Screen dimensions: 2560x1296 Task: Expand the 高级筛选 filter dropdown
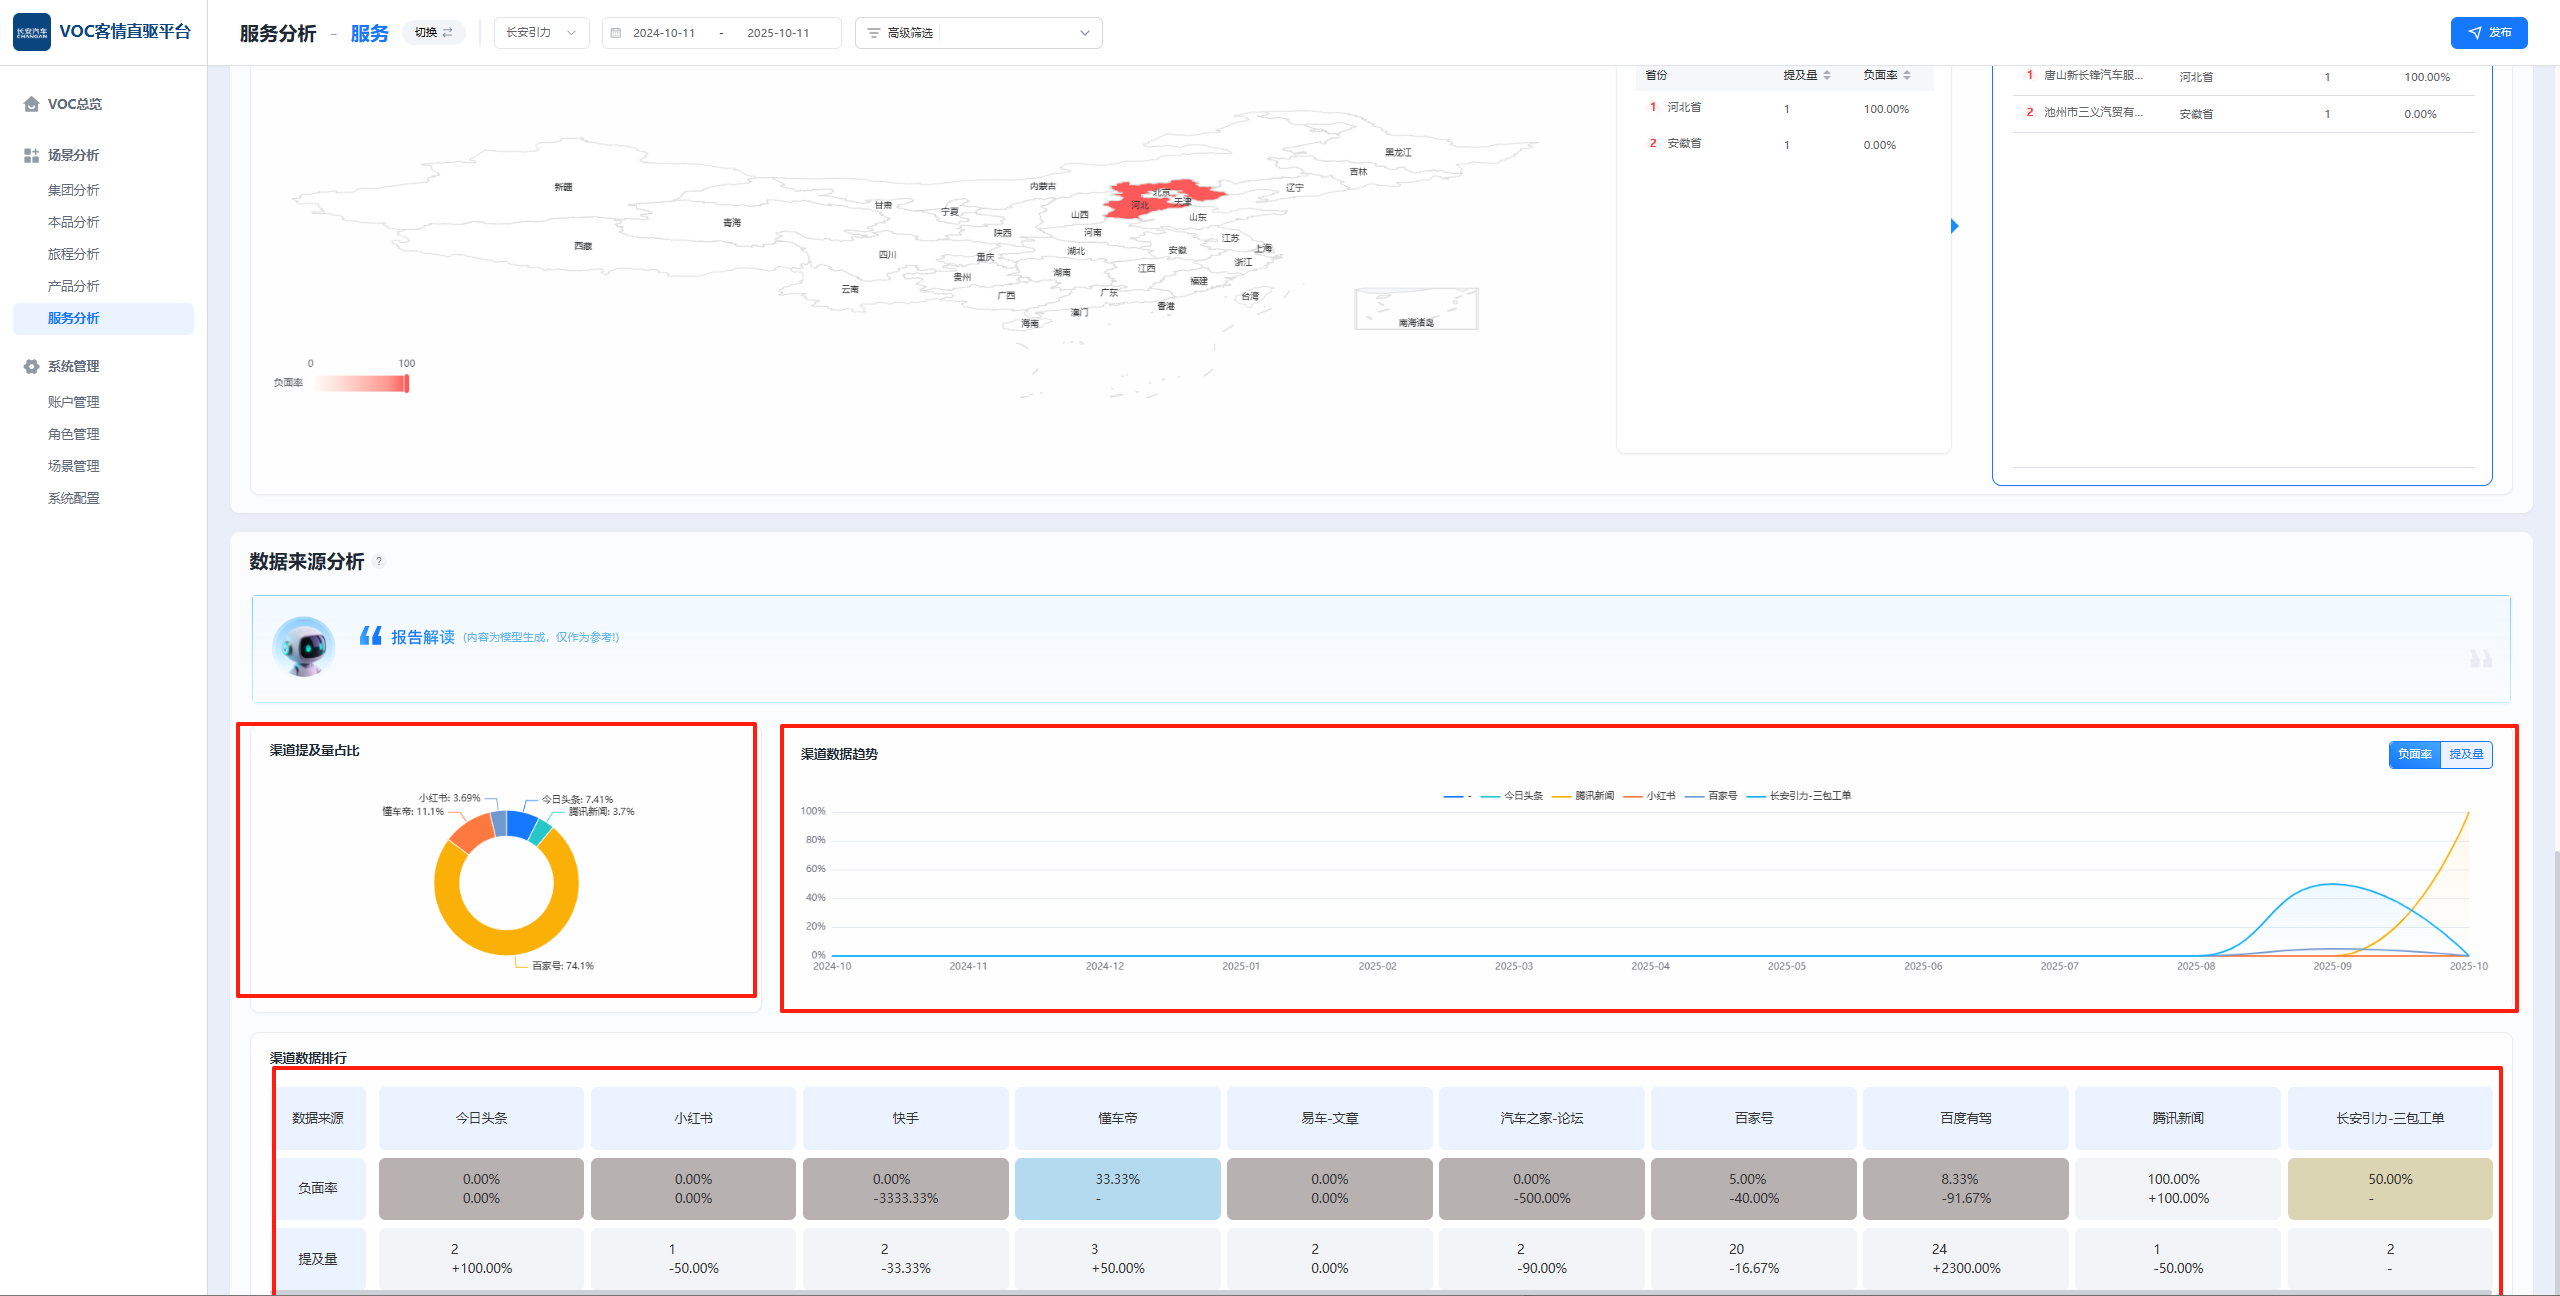coord(978,33)
